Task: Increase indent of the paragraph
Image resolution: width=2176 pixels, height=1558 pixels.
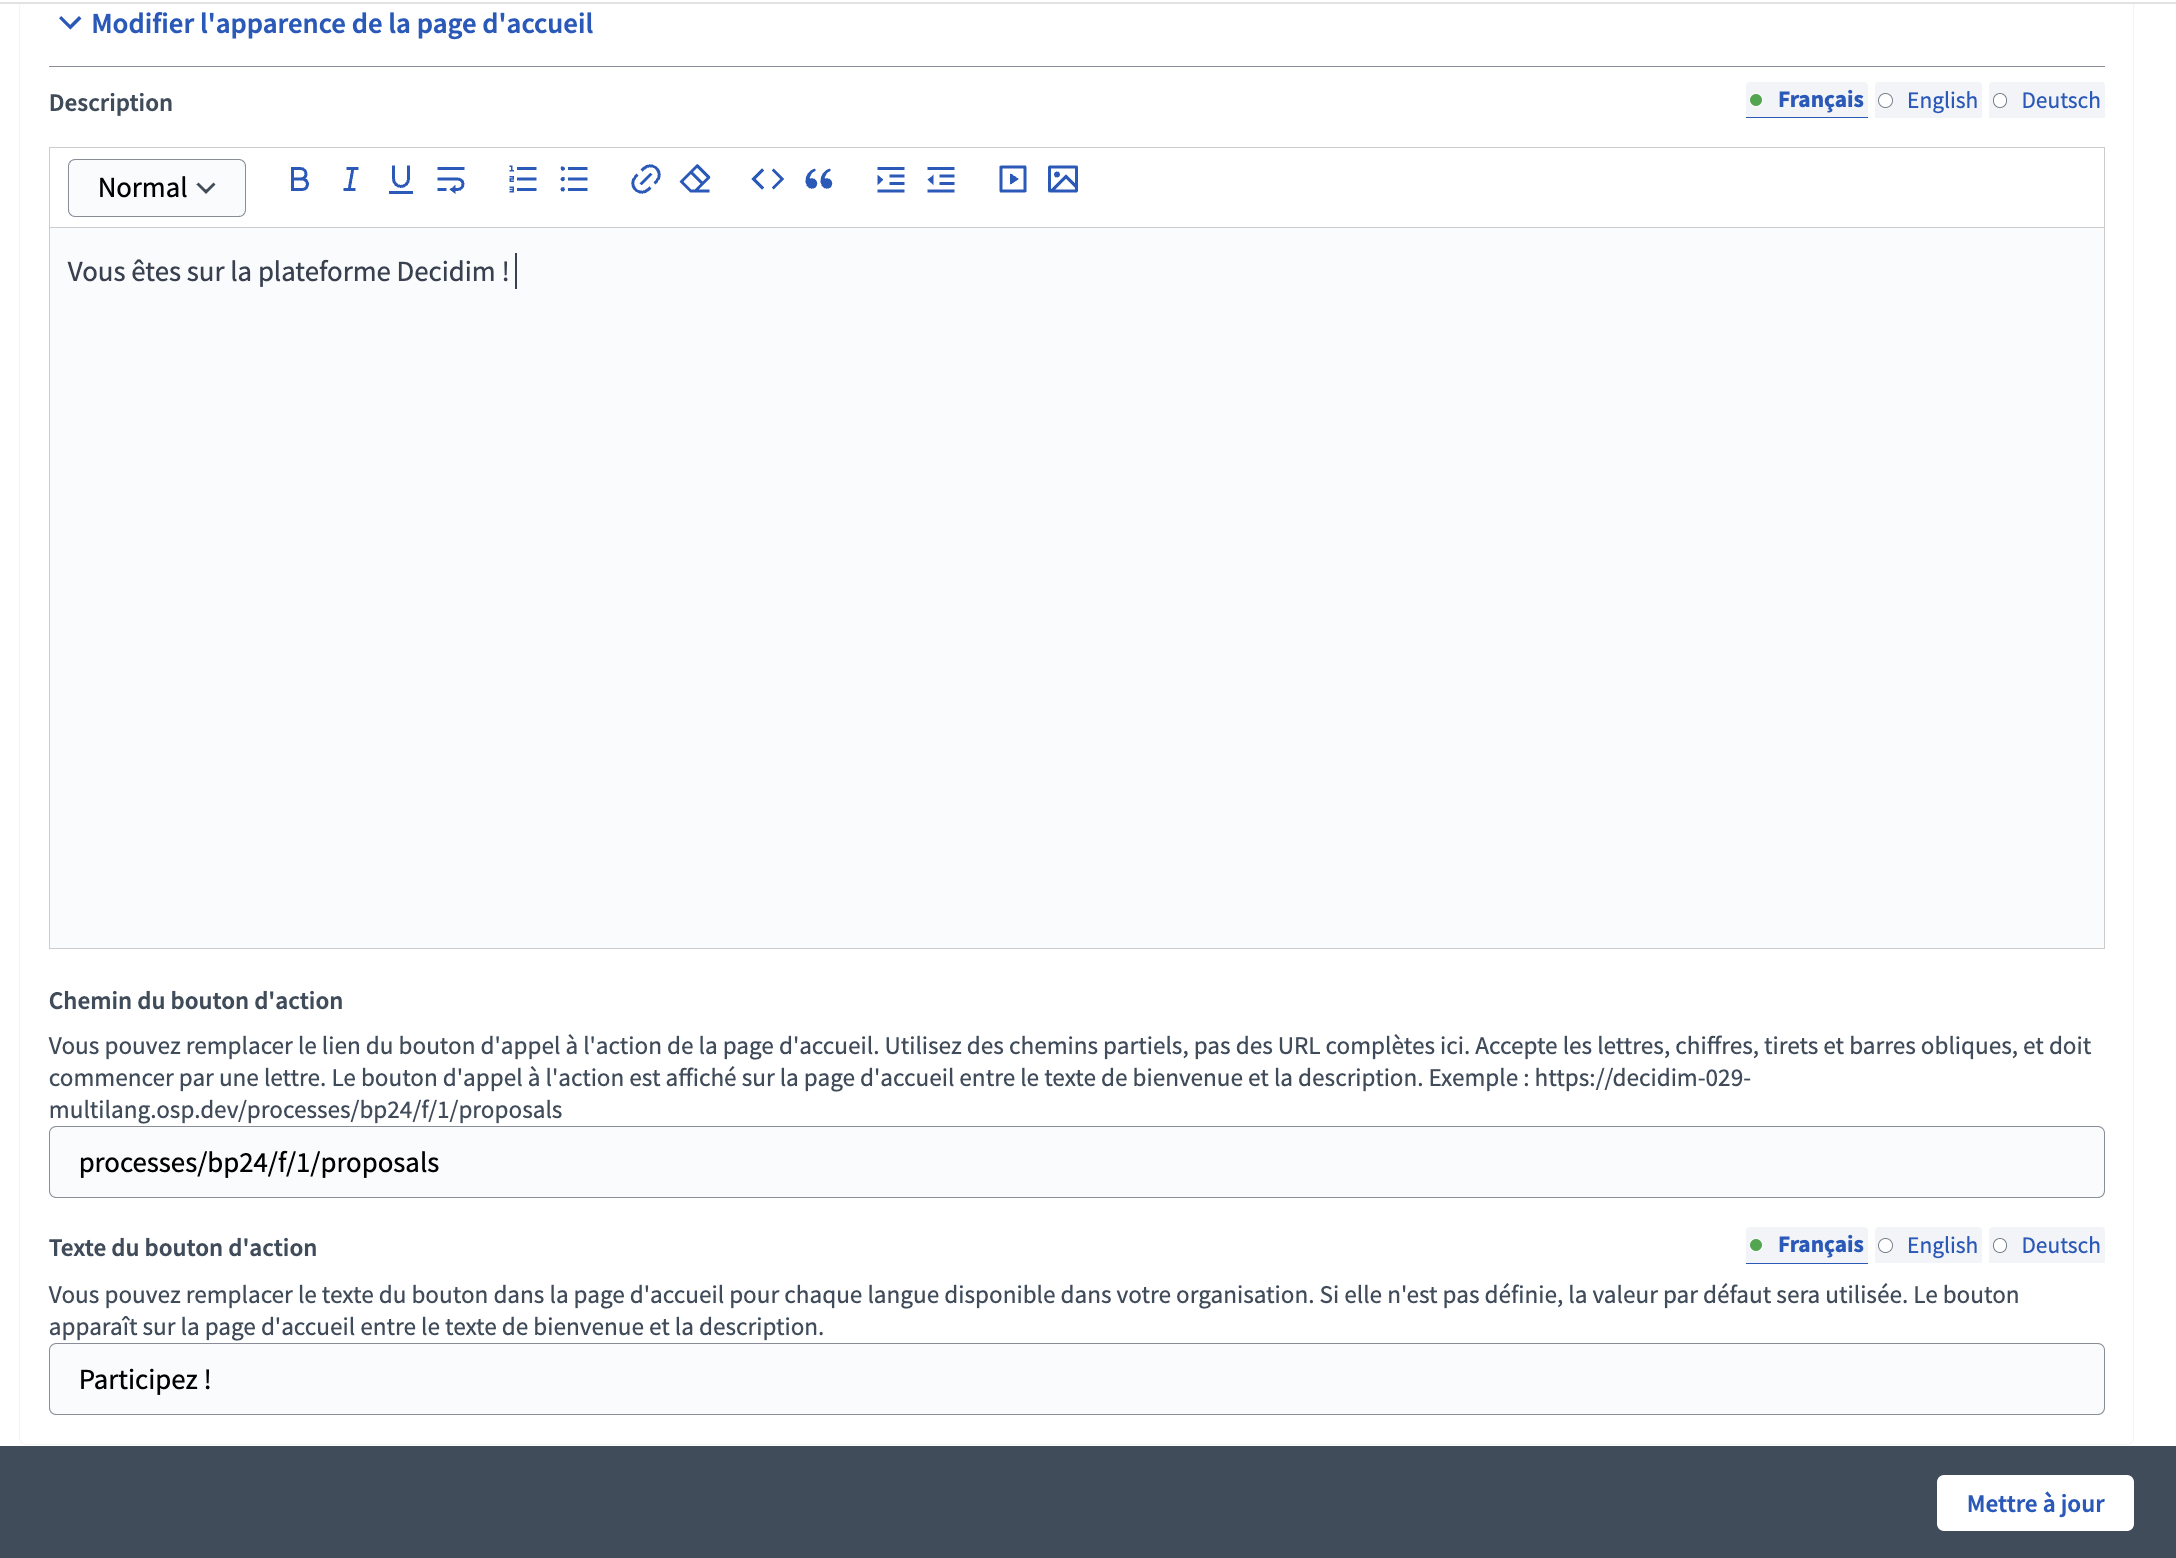Action: point(890,180)
